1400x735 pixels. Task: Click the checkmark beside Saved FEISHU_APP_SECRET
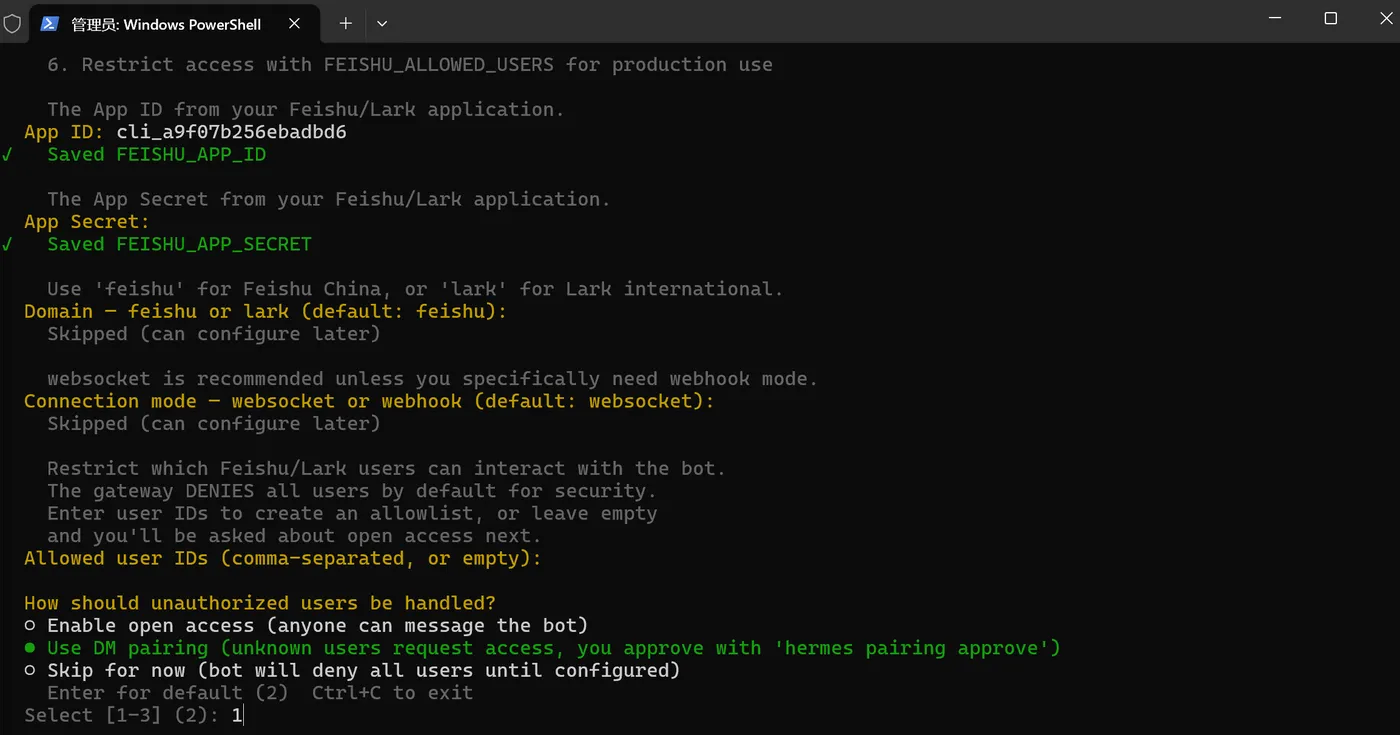[x=8, y=245]
